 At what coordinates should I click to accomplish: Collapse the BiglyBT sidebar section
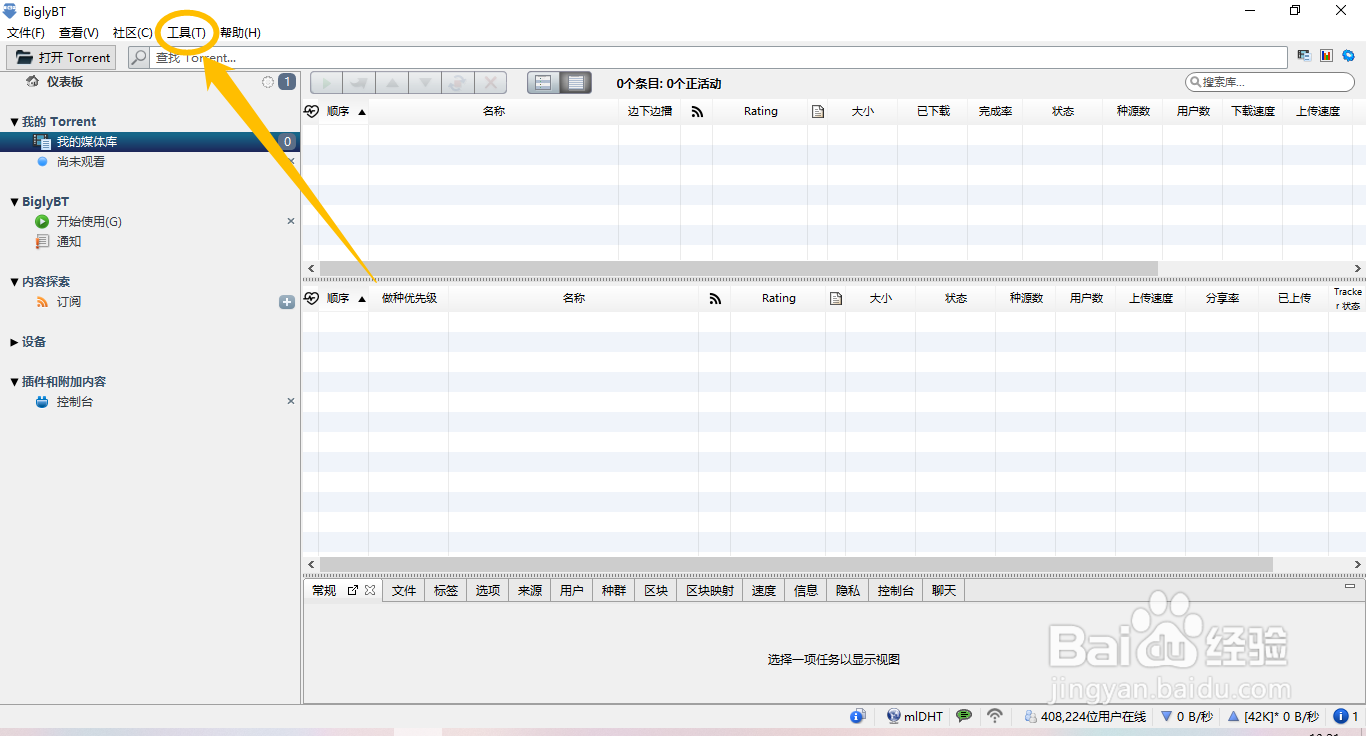pos(14,202)
